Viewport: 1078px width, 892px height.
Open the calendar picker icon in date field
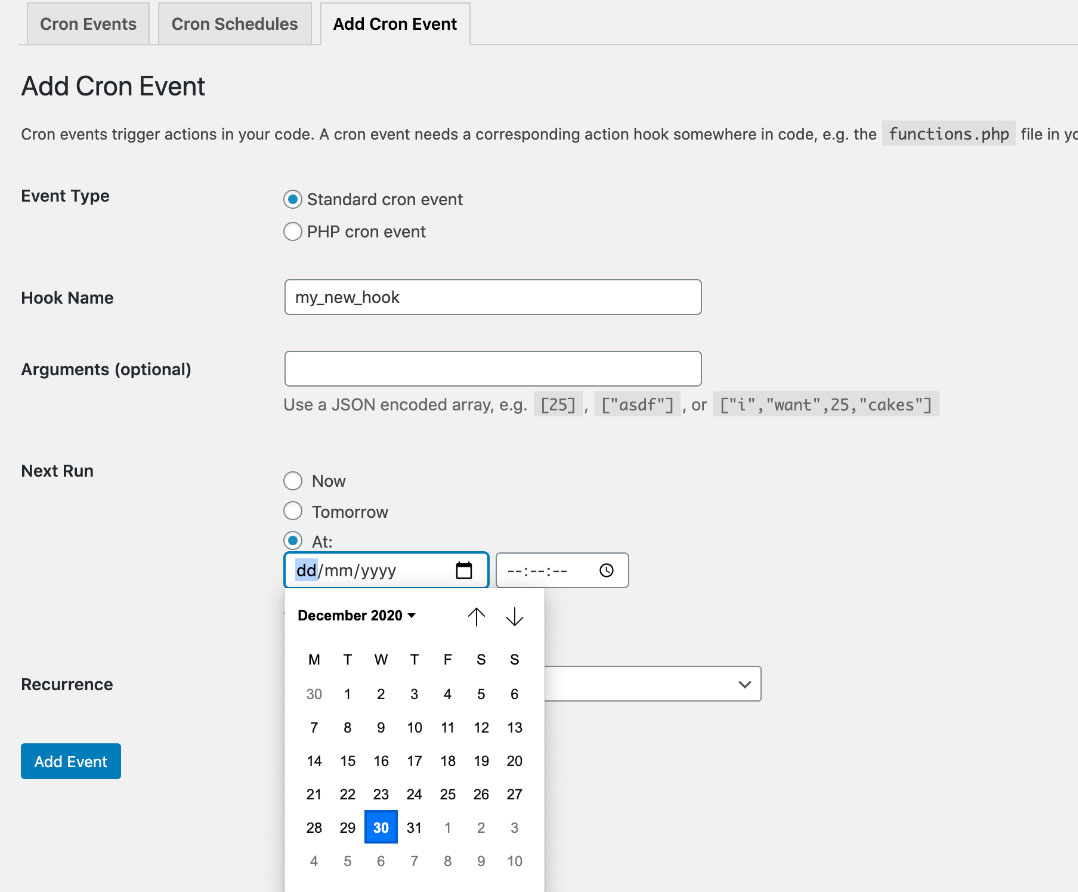(464, 570)
